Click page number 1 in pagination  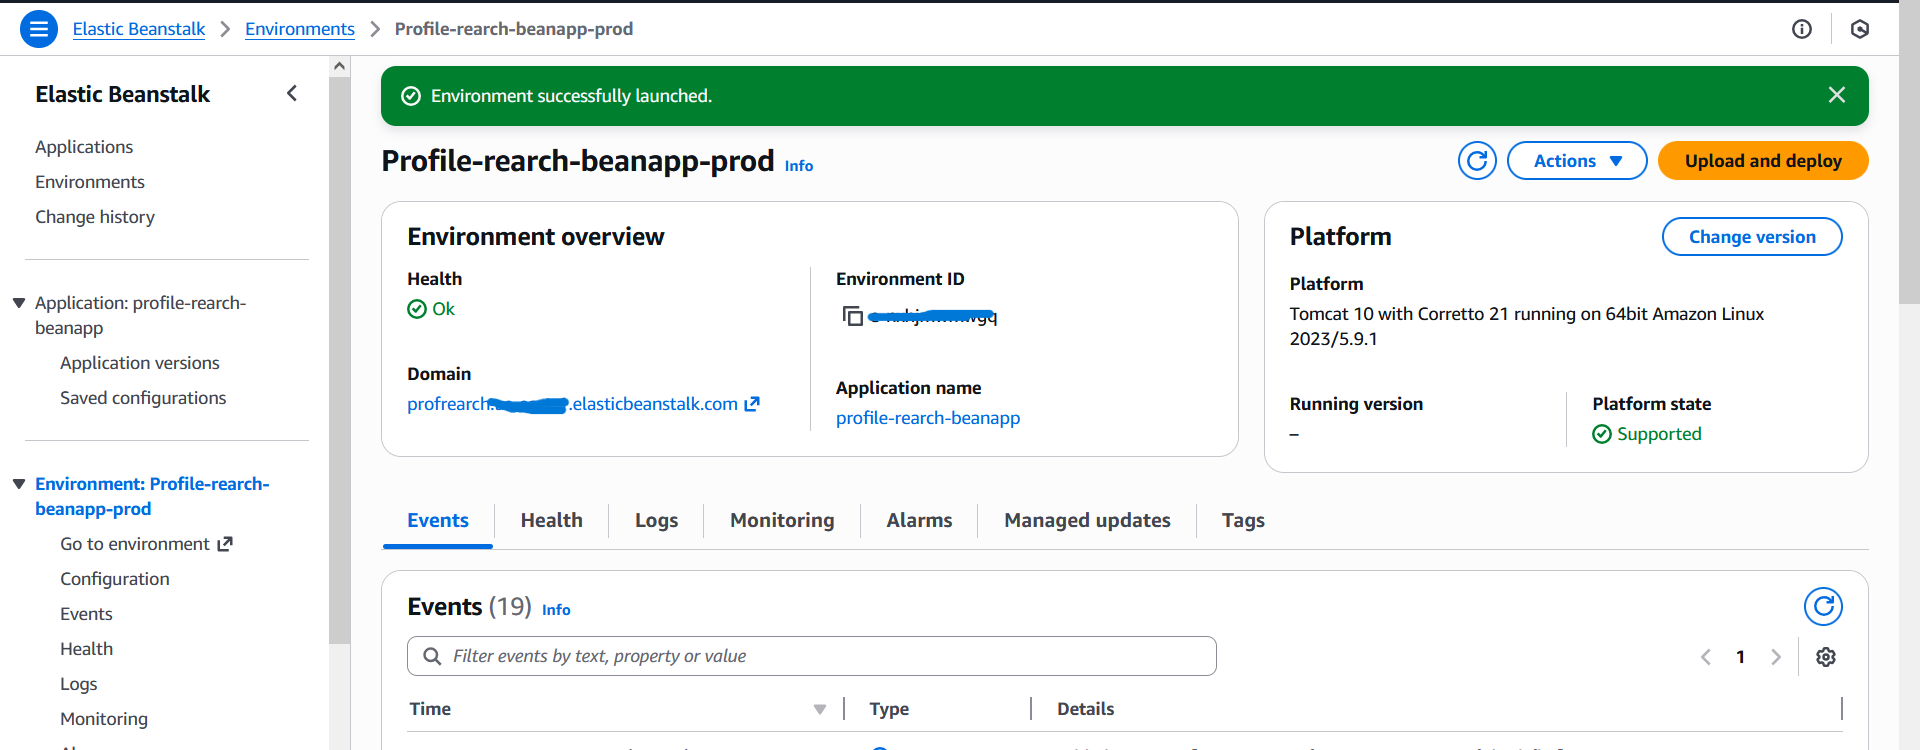tap(1741, 657)
